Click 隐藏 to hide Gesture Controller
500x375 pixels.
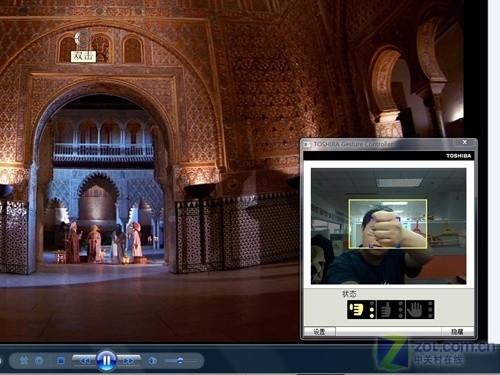click(457, 332)
